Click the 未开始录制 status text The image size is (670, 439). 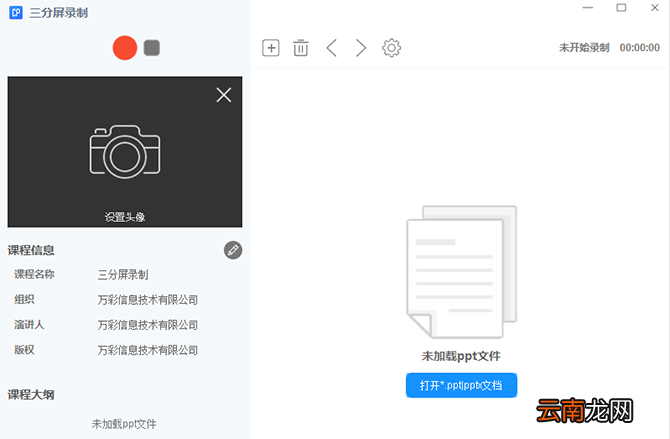(x=584, y=47)
